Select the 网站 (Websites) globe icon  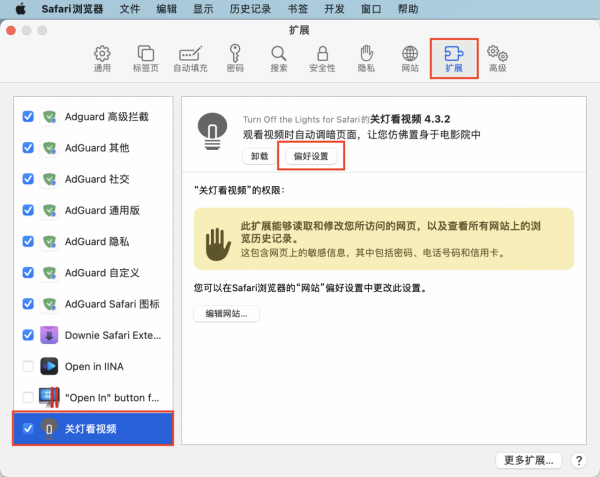coord(410,59)
